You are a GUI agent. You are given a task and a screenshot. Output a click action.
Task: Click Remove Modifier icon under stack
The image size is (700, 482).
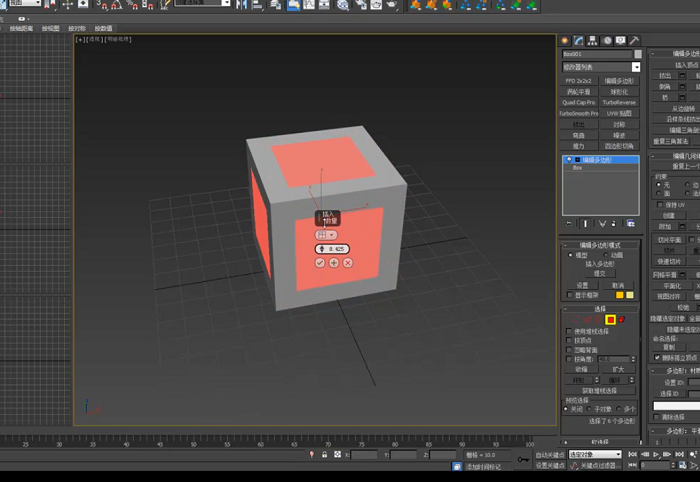tap(614, 224)
